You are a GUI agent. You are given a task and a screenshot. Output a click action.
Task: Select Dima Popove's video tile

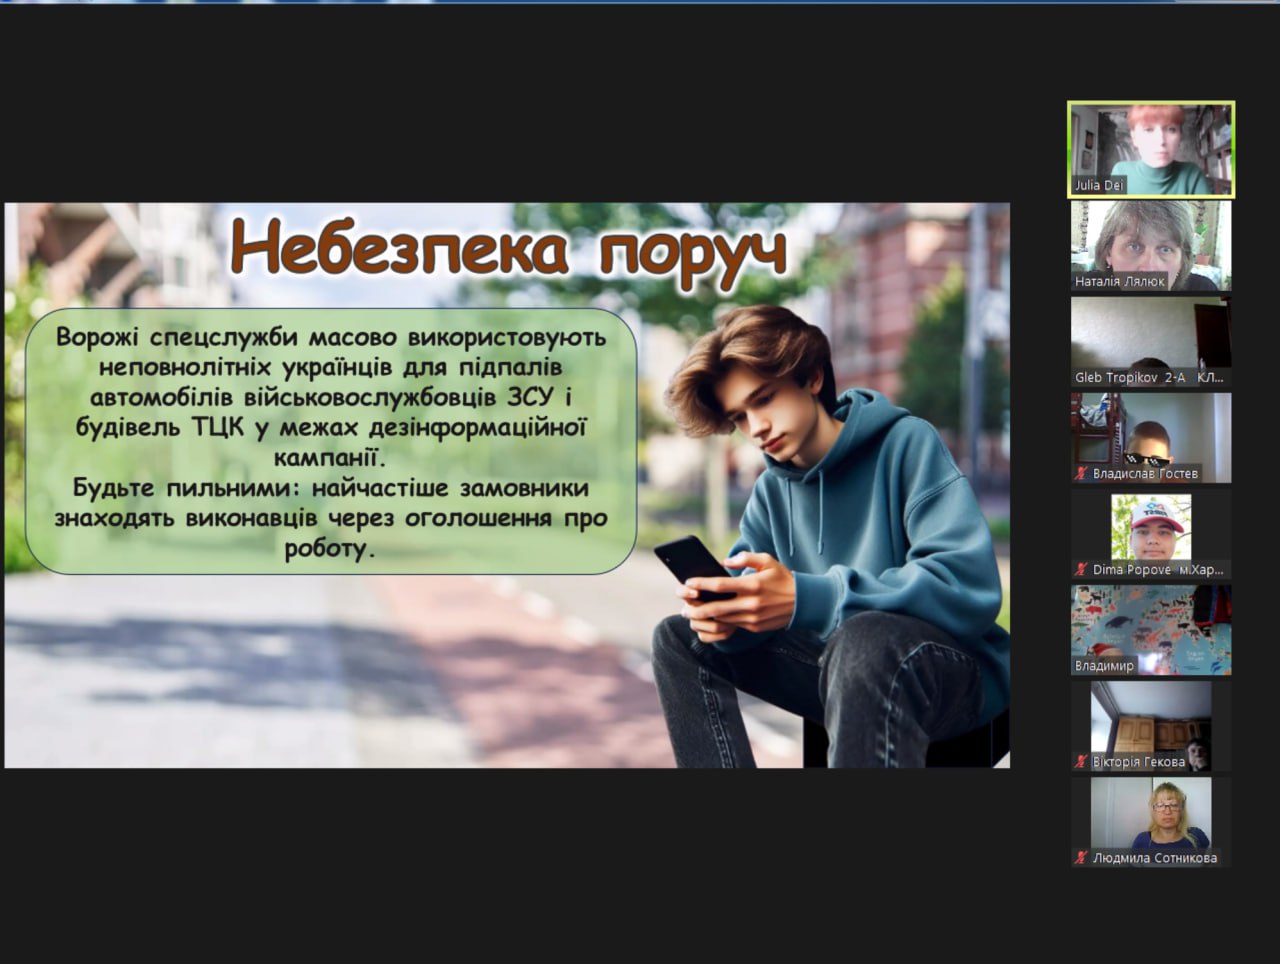[x=1151, y=534]
